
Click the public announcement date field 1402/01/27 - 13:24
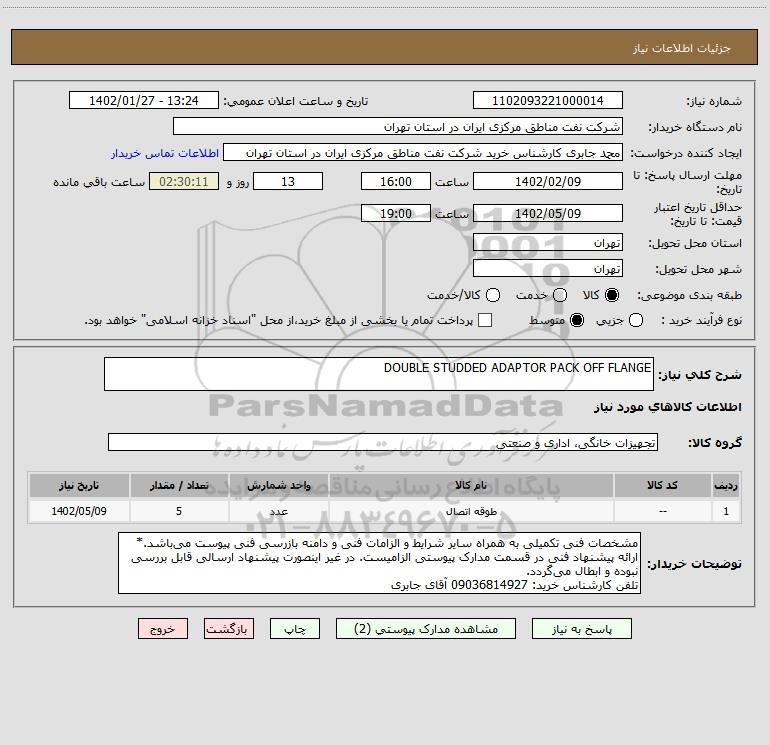tap(144, 100)
